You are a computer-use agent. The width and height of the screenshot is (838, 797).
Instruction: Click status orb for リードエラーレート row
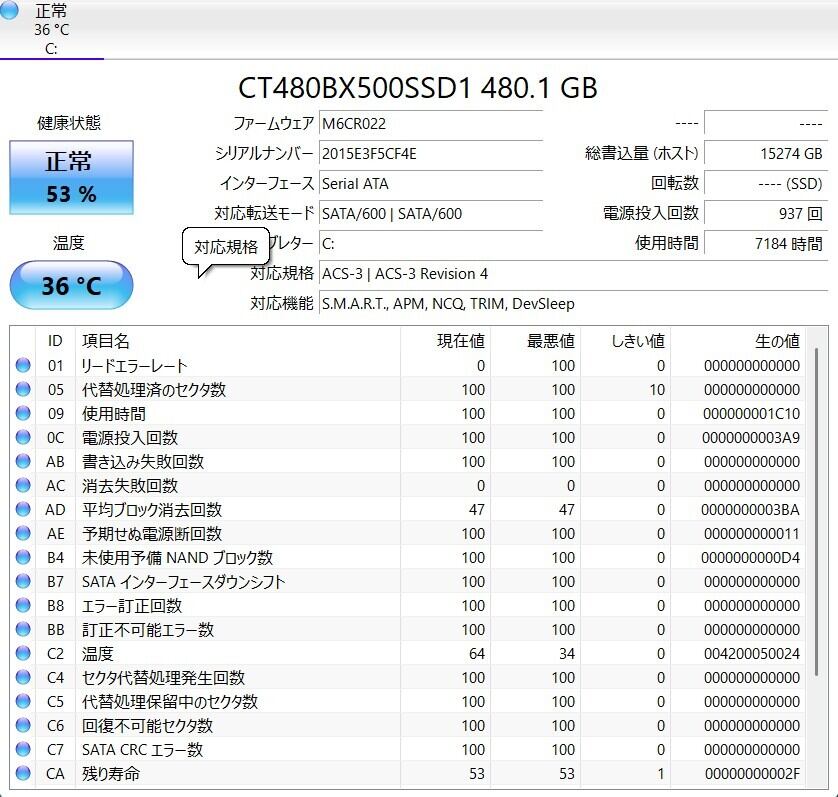[23, 366]
